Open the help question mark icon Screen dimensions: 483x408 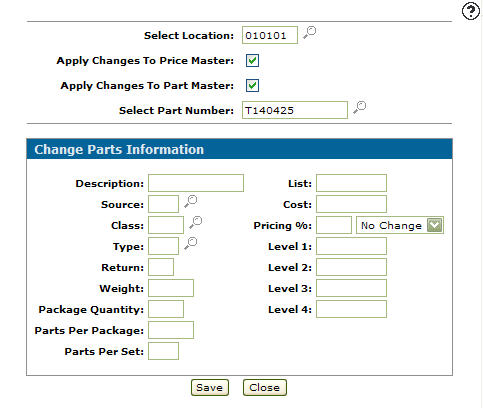pyautogui.click(x=470, y=11)
